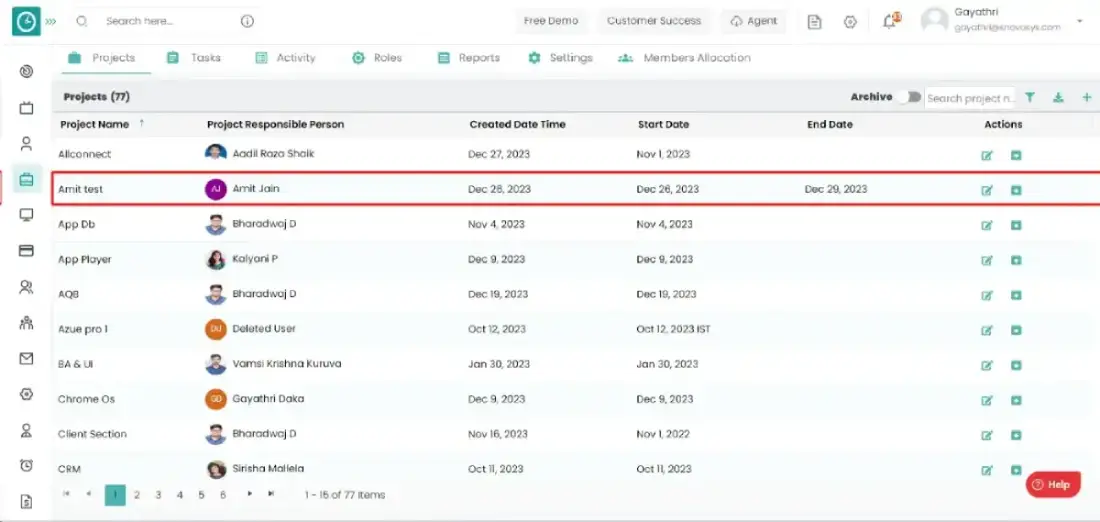Open sidebar credit card icon
The height and width of the screenshot is (522, 1100).
click(27, 250)
